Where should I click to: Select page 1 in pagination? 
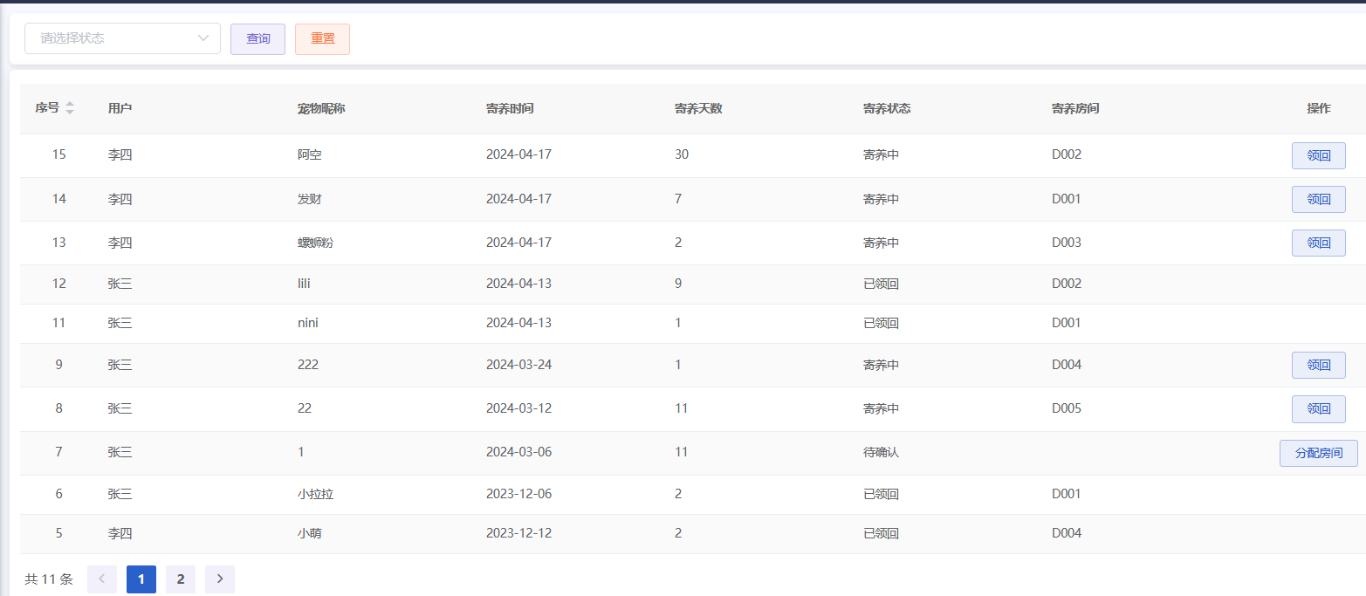pos(141,579)
